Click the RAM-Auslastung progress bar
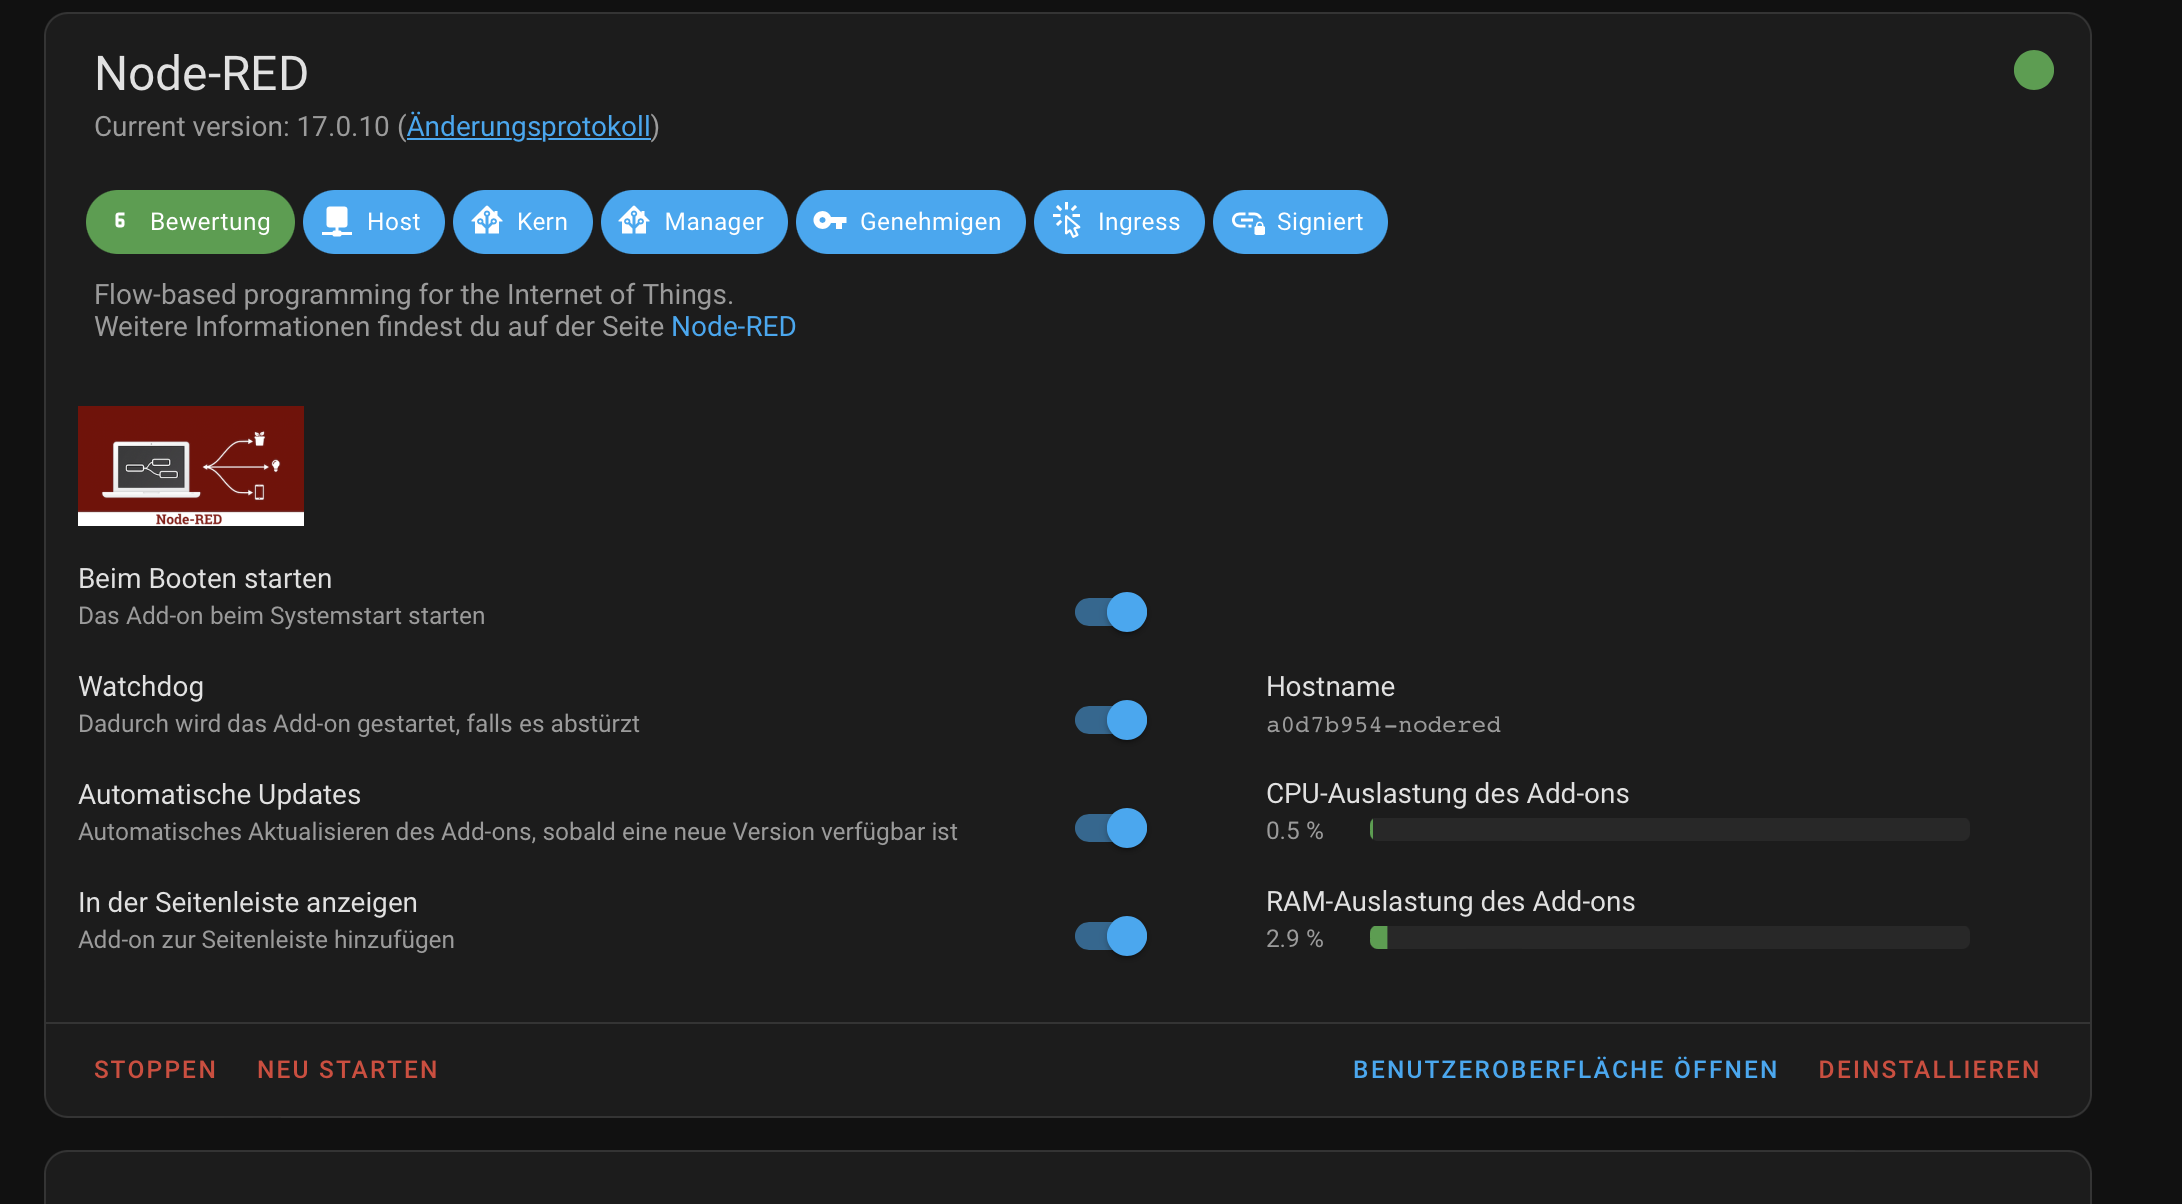 (1669, 937)
